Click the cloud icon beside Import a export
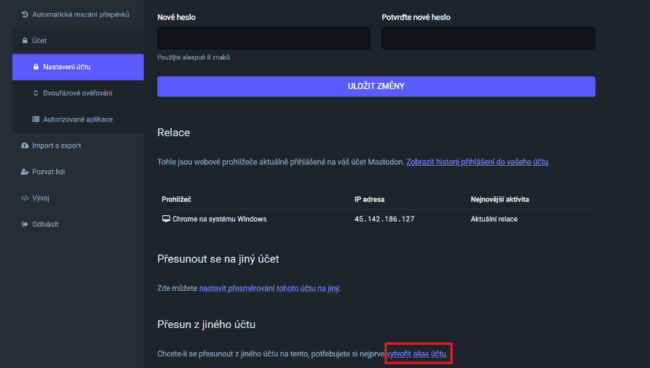Viewport: 650px width, 368px height. tap(25, 145)
